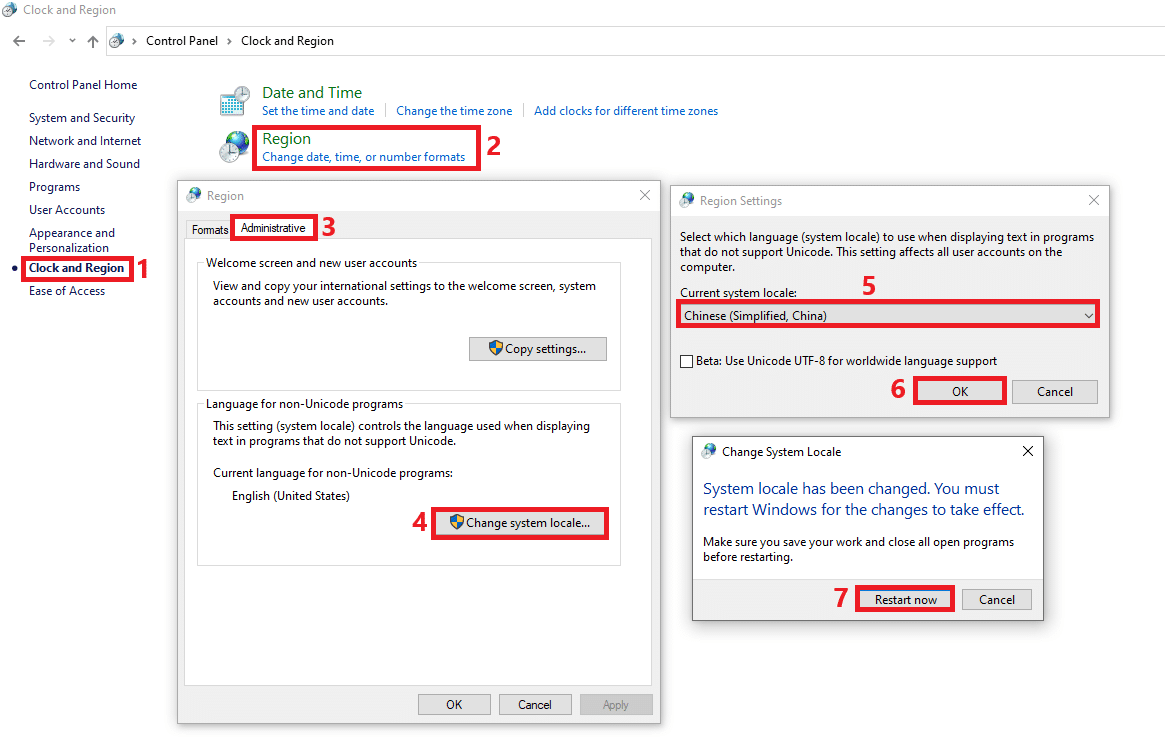Open Date and Time heading link

coord(312,93)
